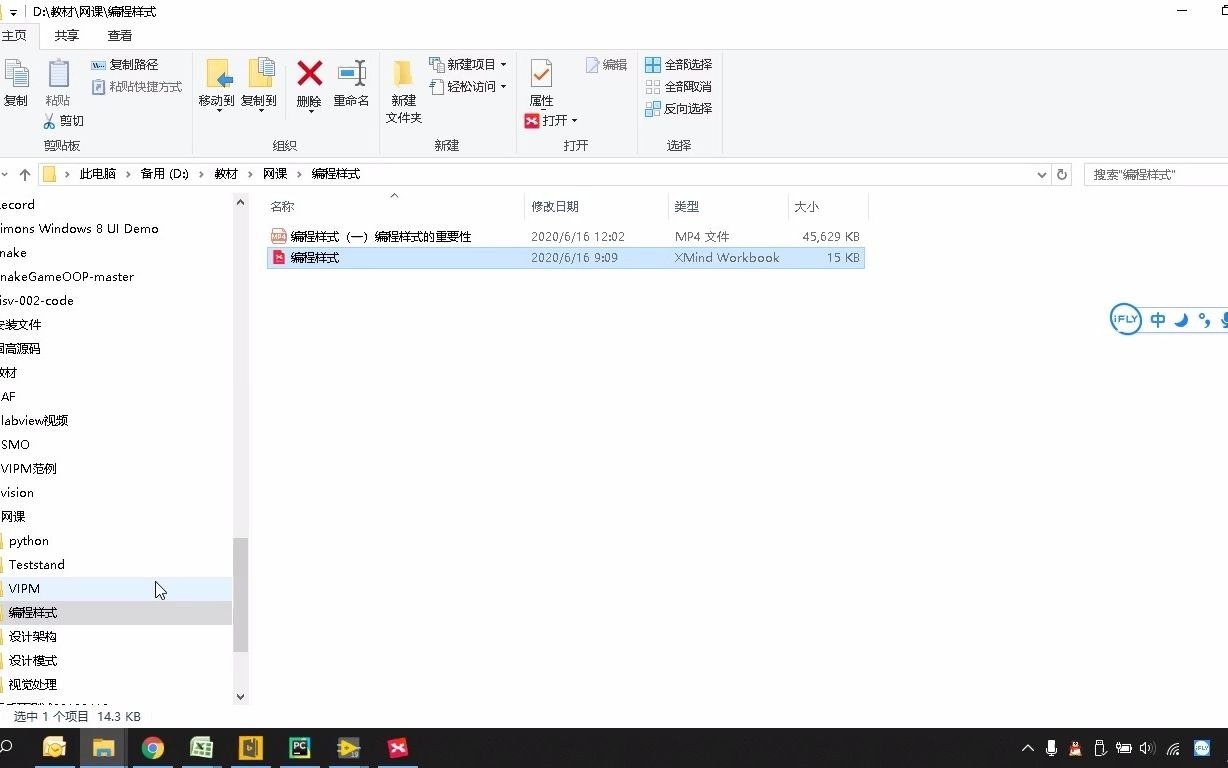Expand the 打开 (Open) dropdown arrow

(572, 120)
